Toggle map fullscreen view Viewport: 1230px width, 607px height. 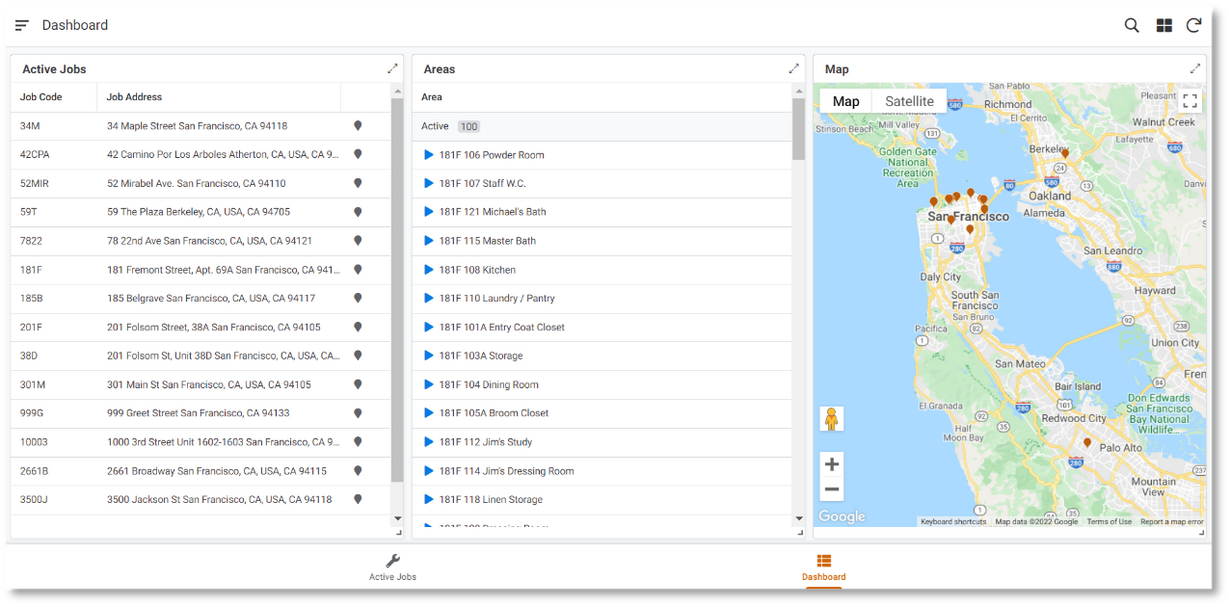[1189, 101]
